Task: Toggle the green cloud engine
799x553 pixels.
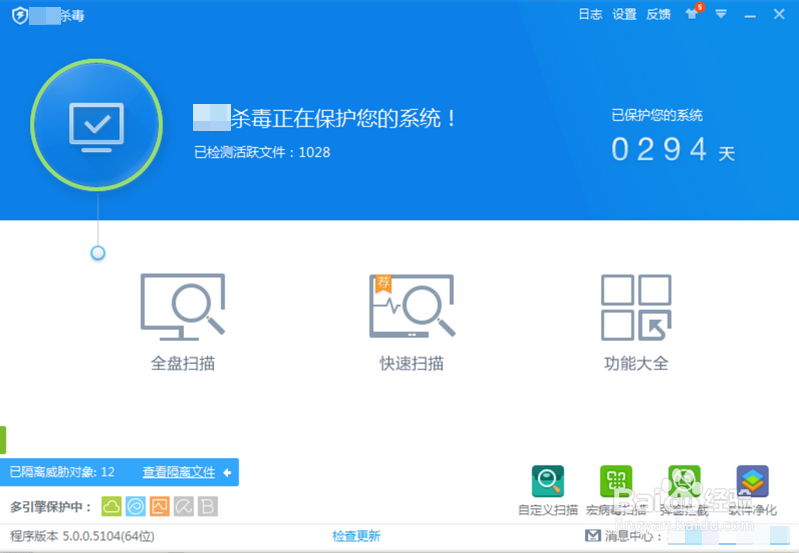Action: [112, 507]
